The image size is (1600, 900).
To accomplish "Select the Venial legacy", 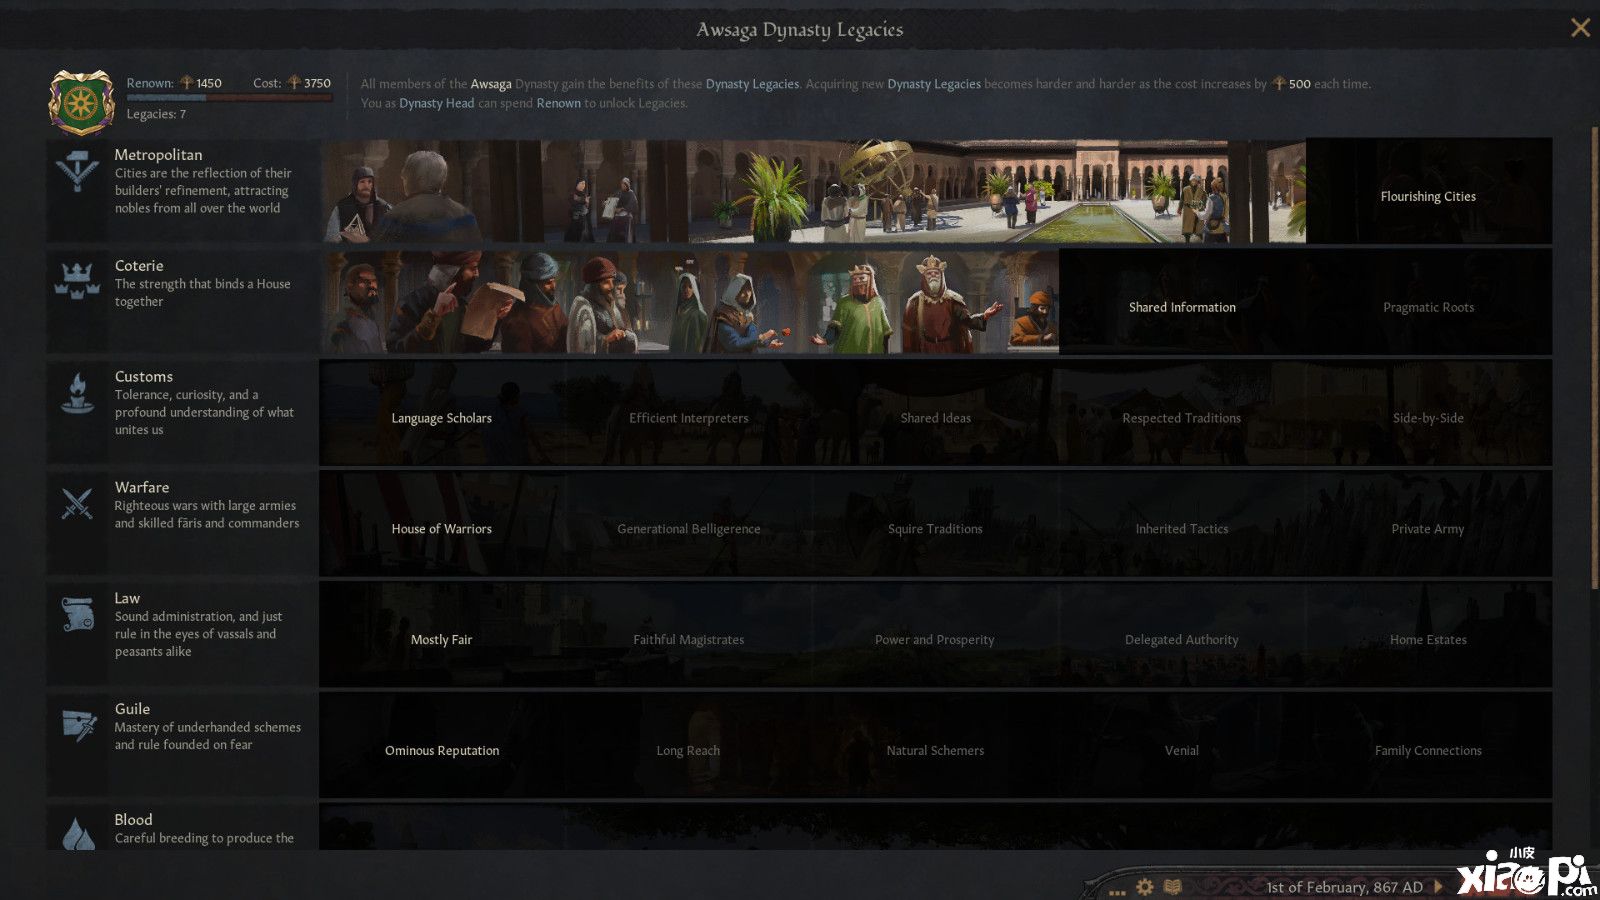I will (1182, 746).
